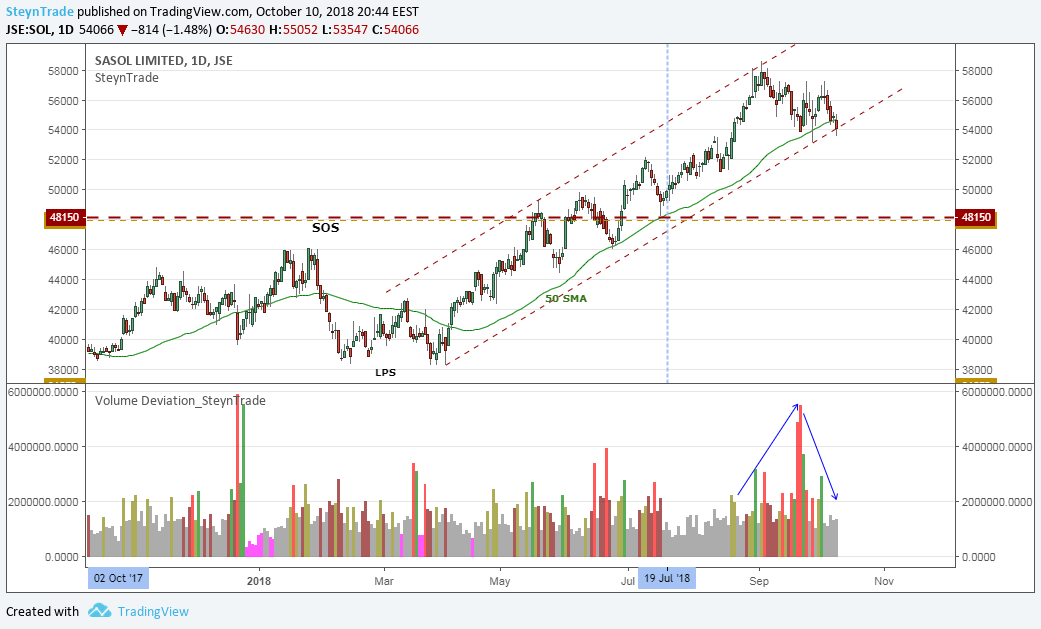1041x629 pixels.
Task: Click the red down-triangle price change indicator
Action: pyautogui.click(x=122, y=30)
